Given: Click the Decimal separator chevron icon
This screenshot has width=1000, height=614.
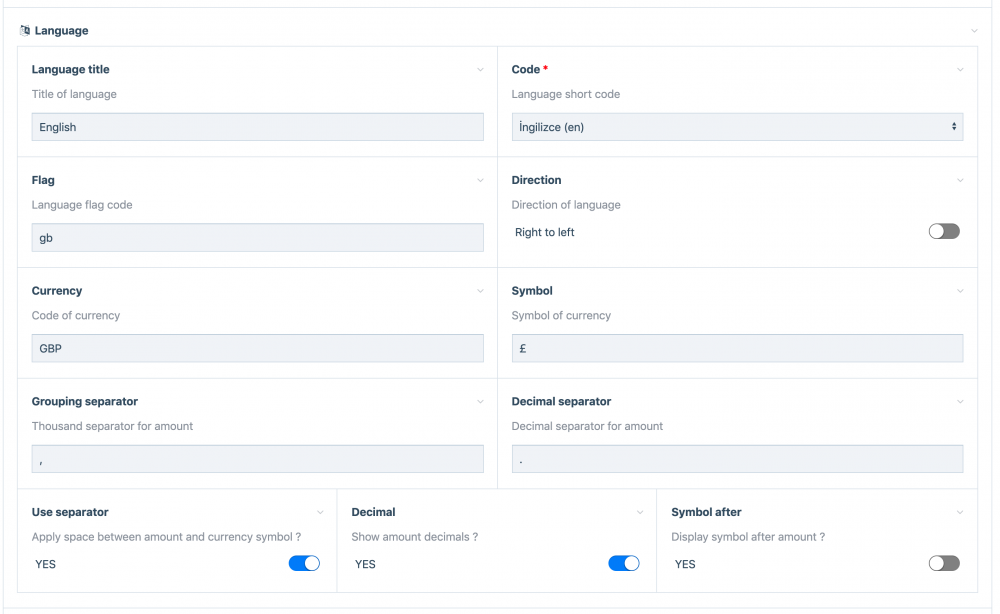Looking at the screenshot, I should pos(960,402).
